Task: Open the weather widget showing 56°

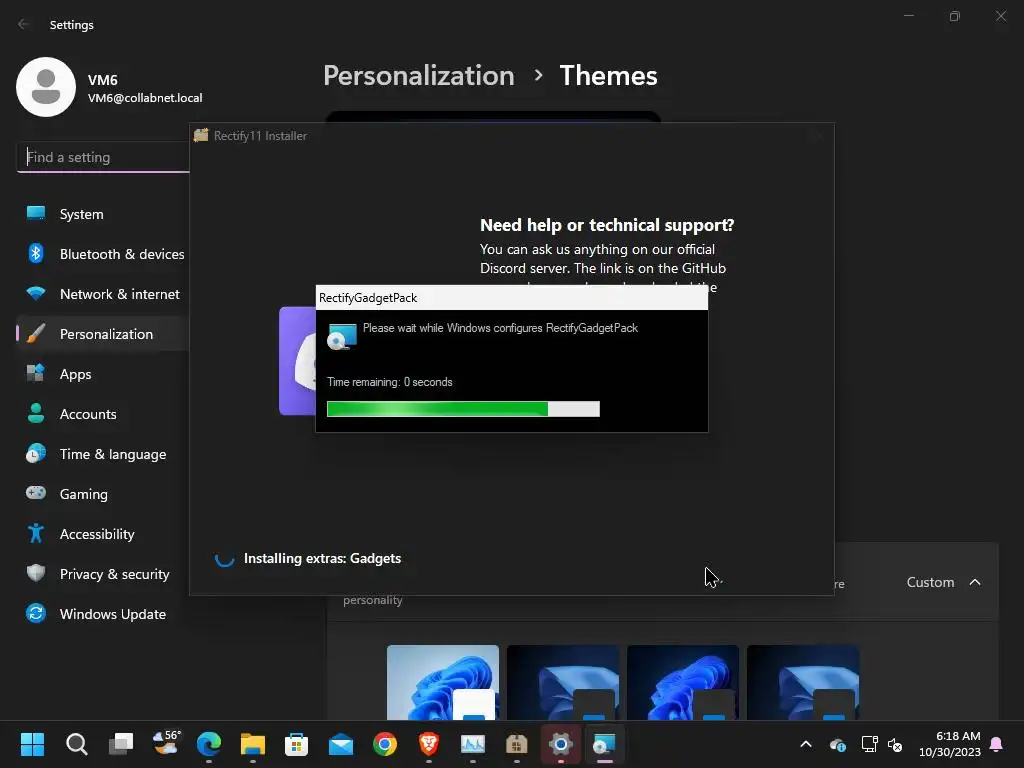Action: pos(166,743)
